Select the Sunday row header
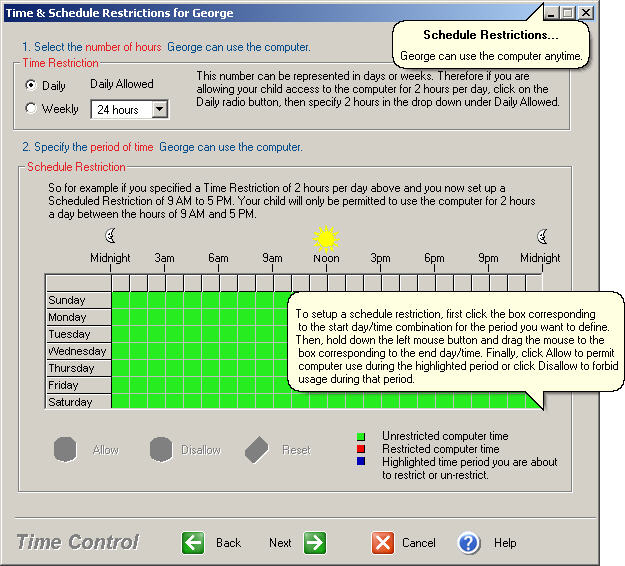 click(x=79, y=300)
